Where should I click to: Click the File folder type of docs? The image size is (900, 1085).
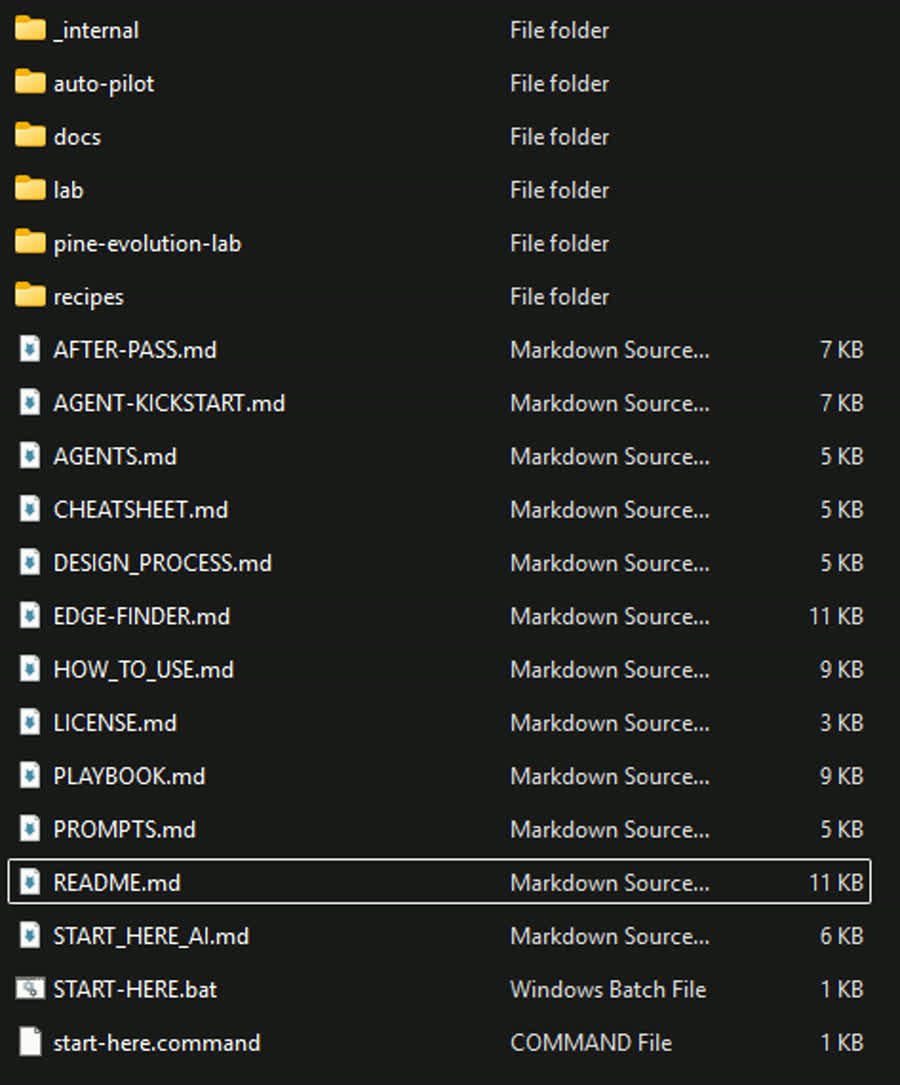(560, 136)
